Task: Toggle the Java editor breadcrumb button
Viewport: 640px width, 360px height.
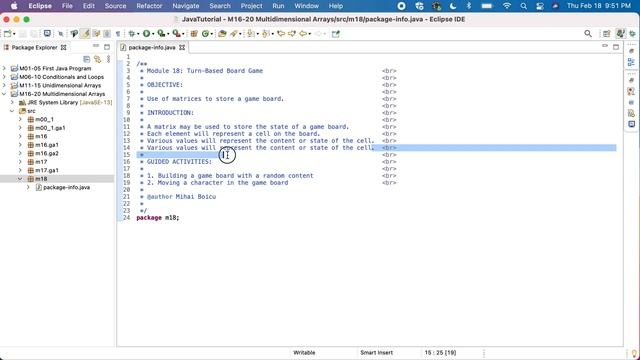Action: (x=74, y=34)
